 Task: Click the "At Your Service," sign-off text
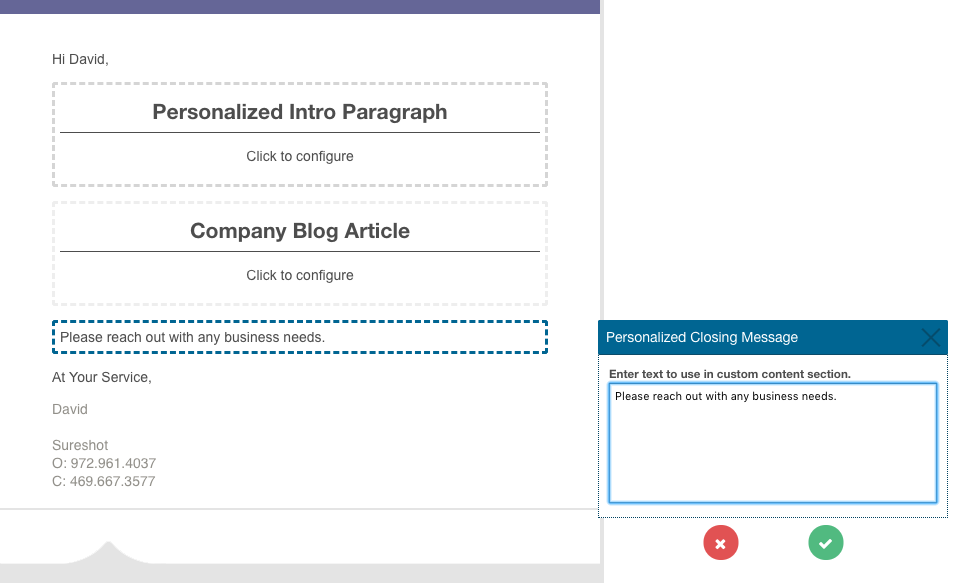[102, 378]
